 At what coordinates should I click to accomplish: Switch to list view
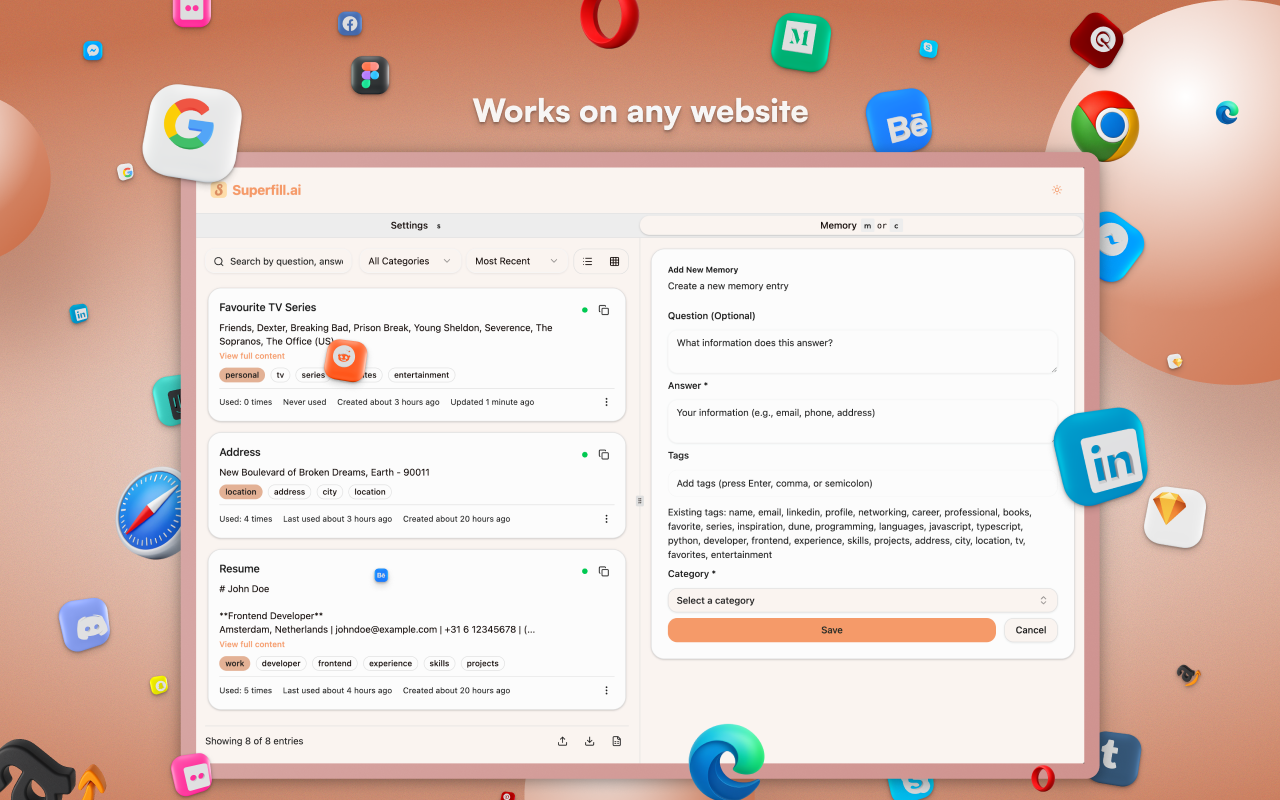pyautogui.click(x=588, y=261)
